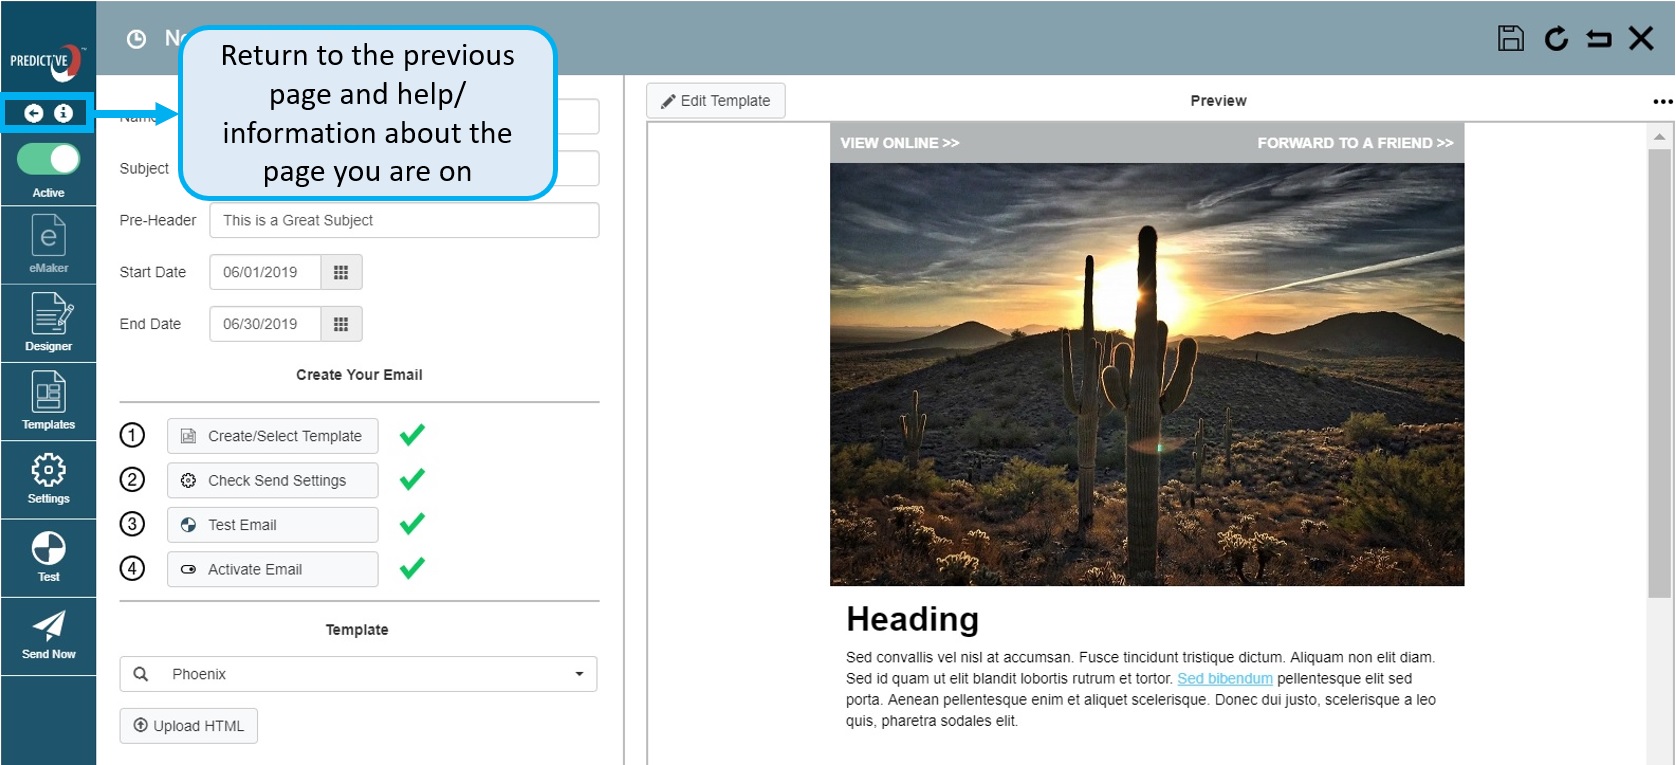Click the Edit Template button
Image resolution: width=1676 pixels, height=765 pixels.
click(x=715, y=101)
